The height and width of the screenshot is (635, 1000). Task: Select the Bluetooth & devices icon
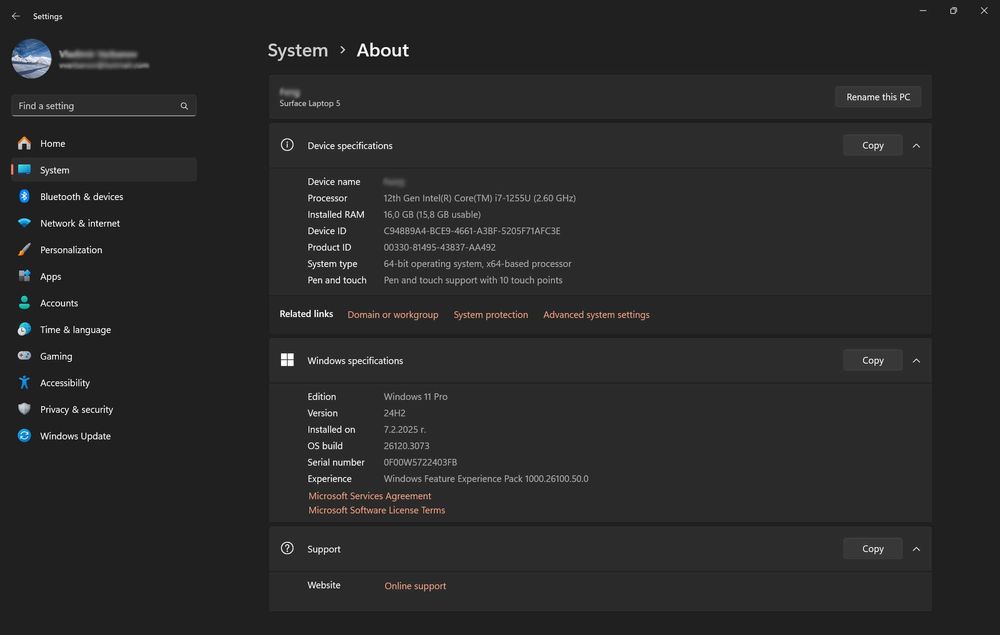coord(24,197)
